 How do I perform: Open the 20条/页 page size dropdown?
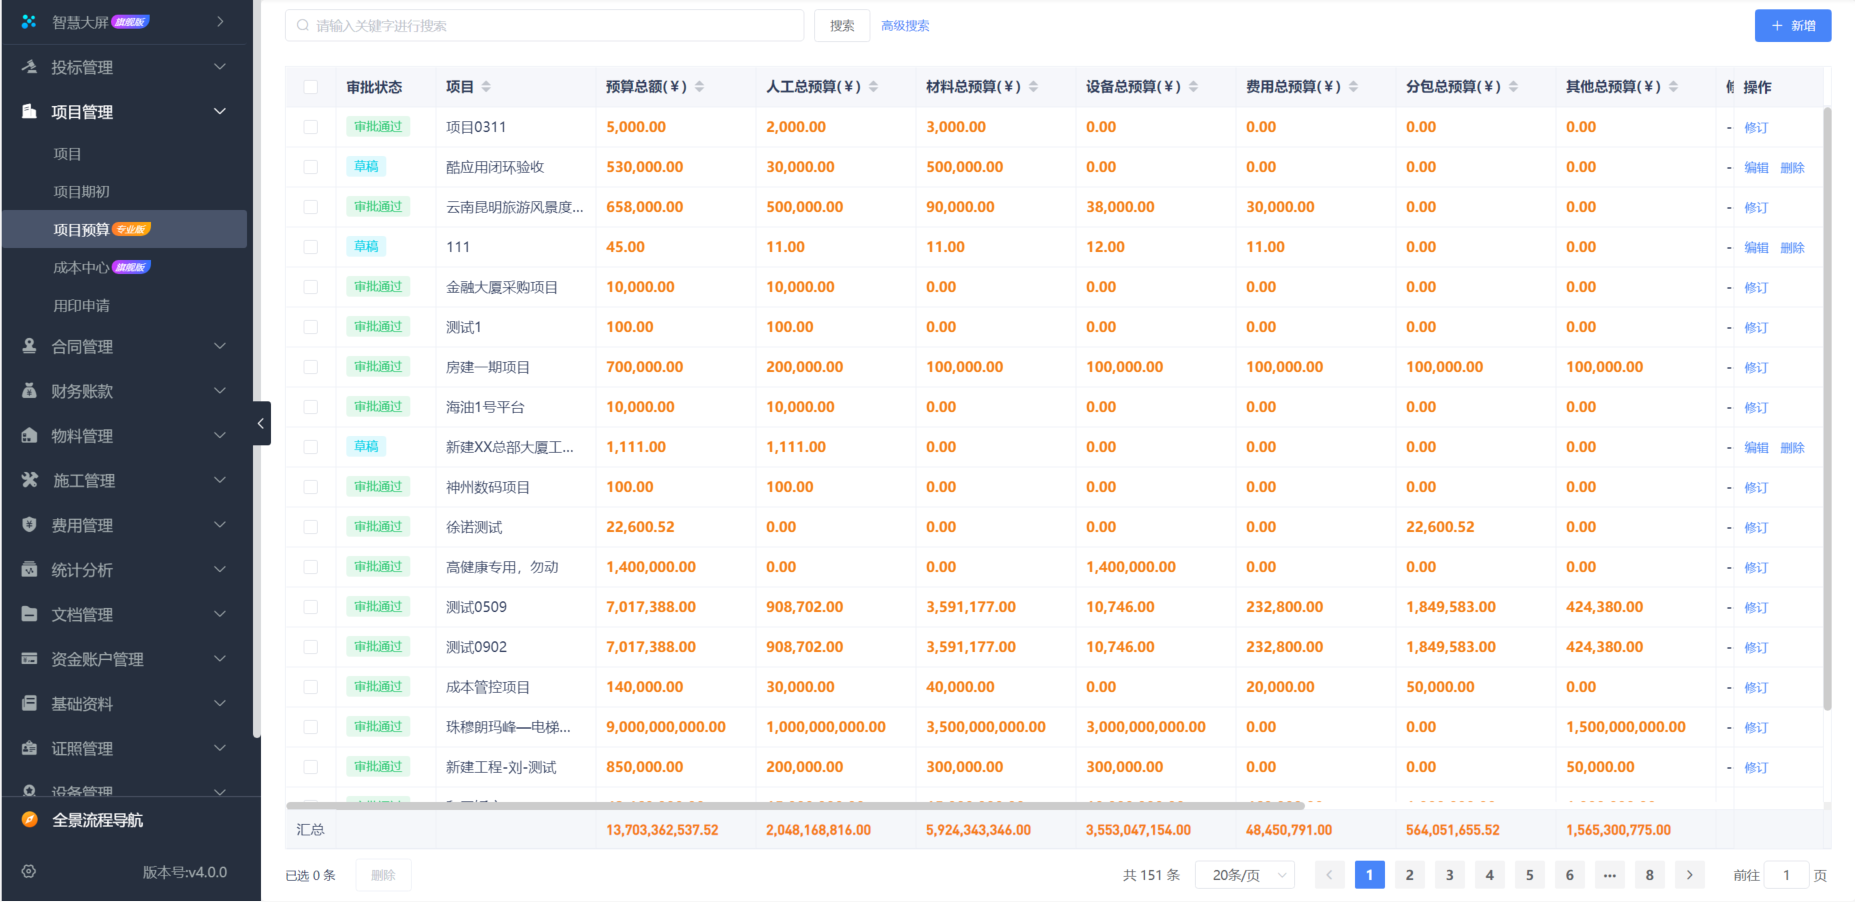click(x=1244, y=874)
